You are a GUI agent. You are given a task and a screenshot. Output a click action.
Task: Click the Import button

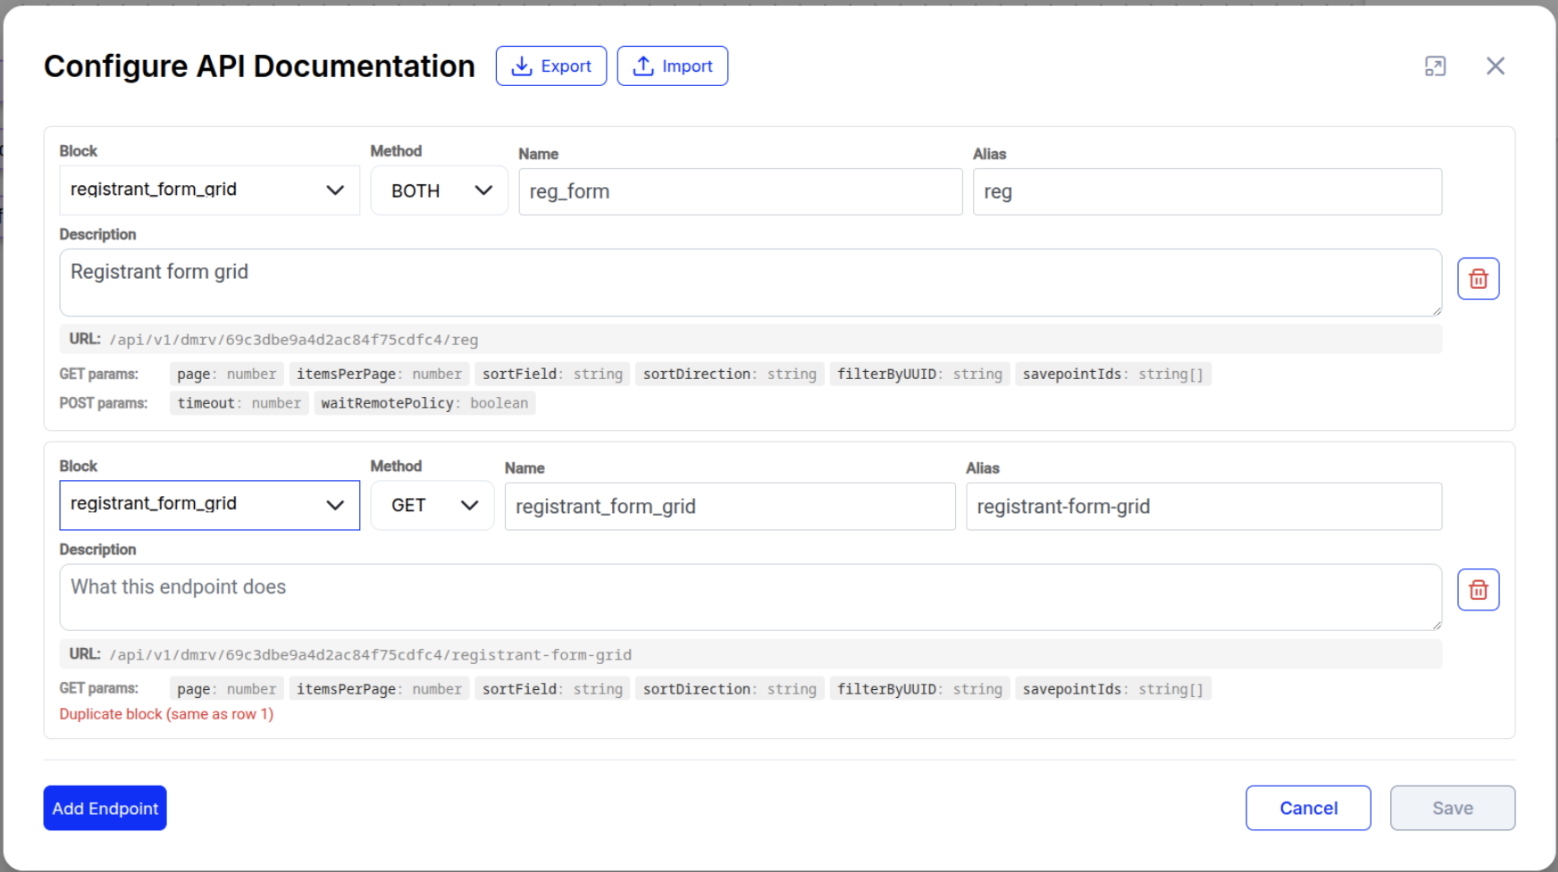click(672, 66)
